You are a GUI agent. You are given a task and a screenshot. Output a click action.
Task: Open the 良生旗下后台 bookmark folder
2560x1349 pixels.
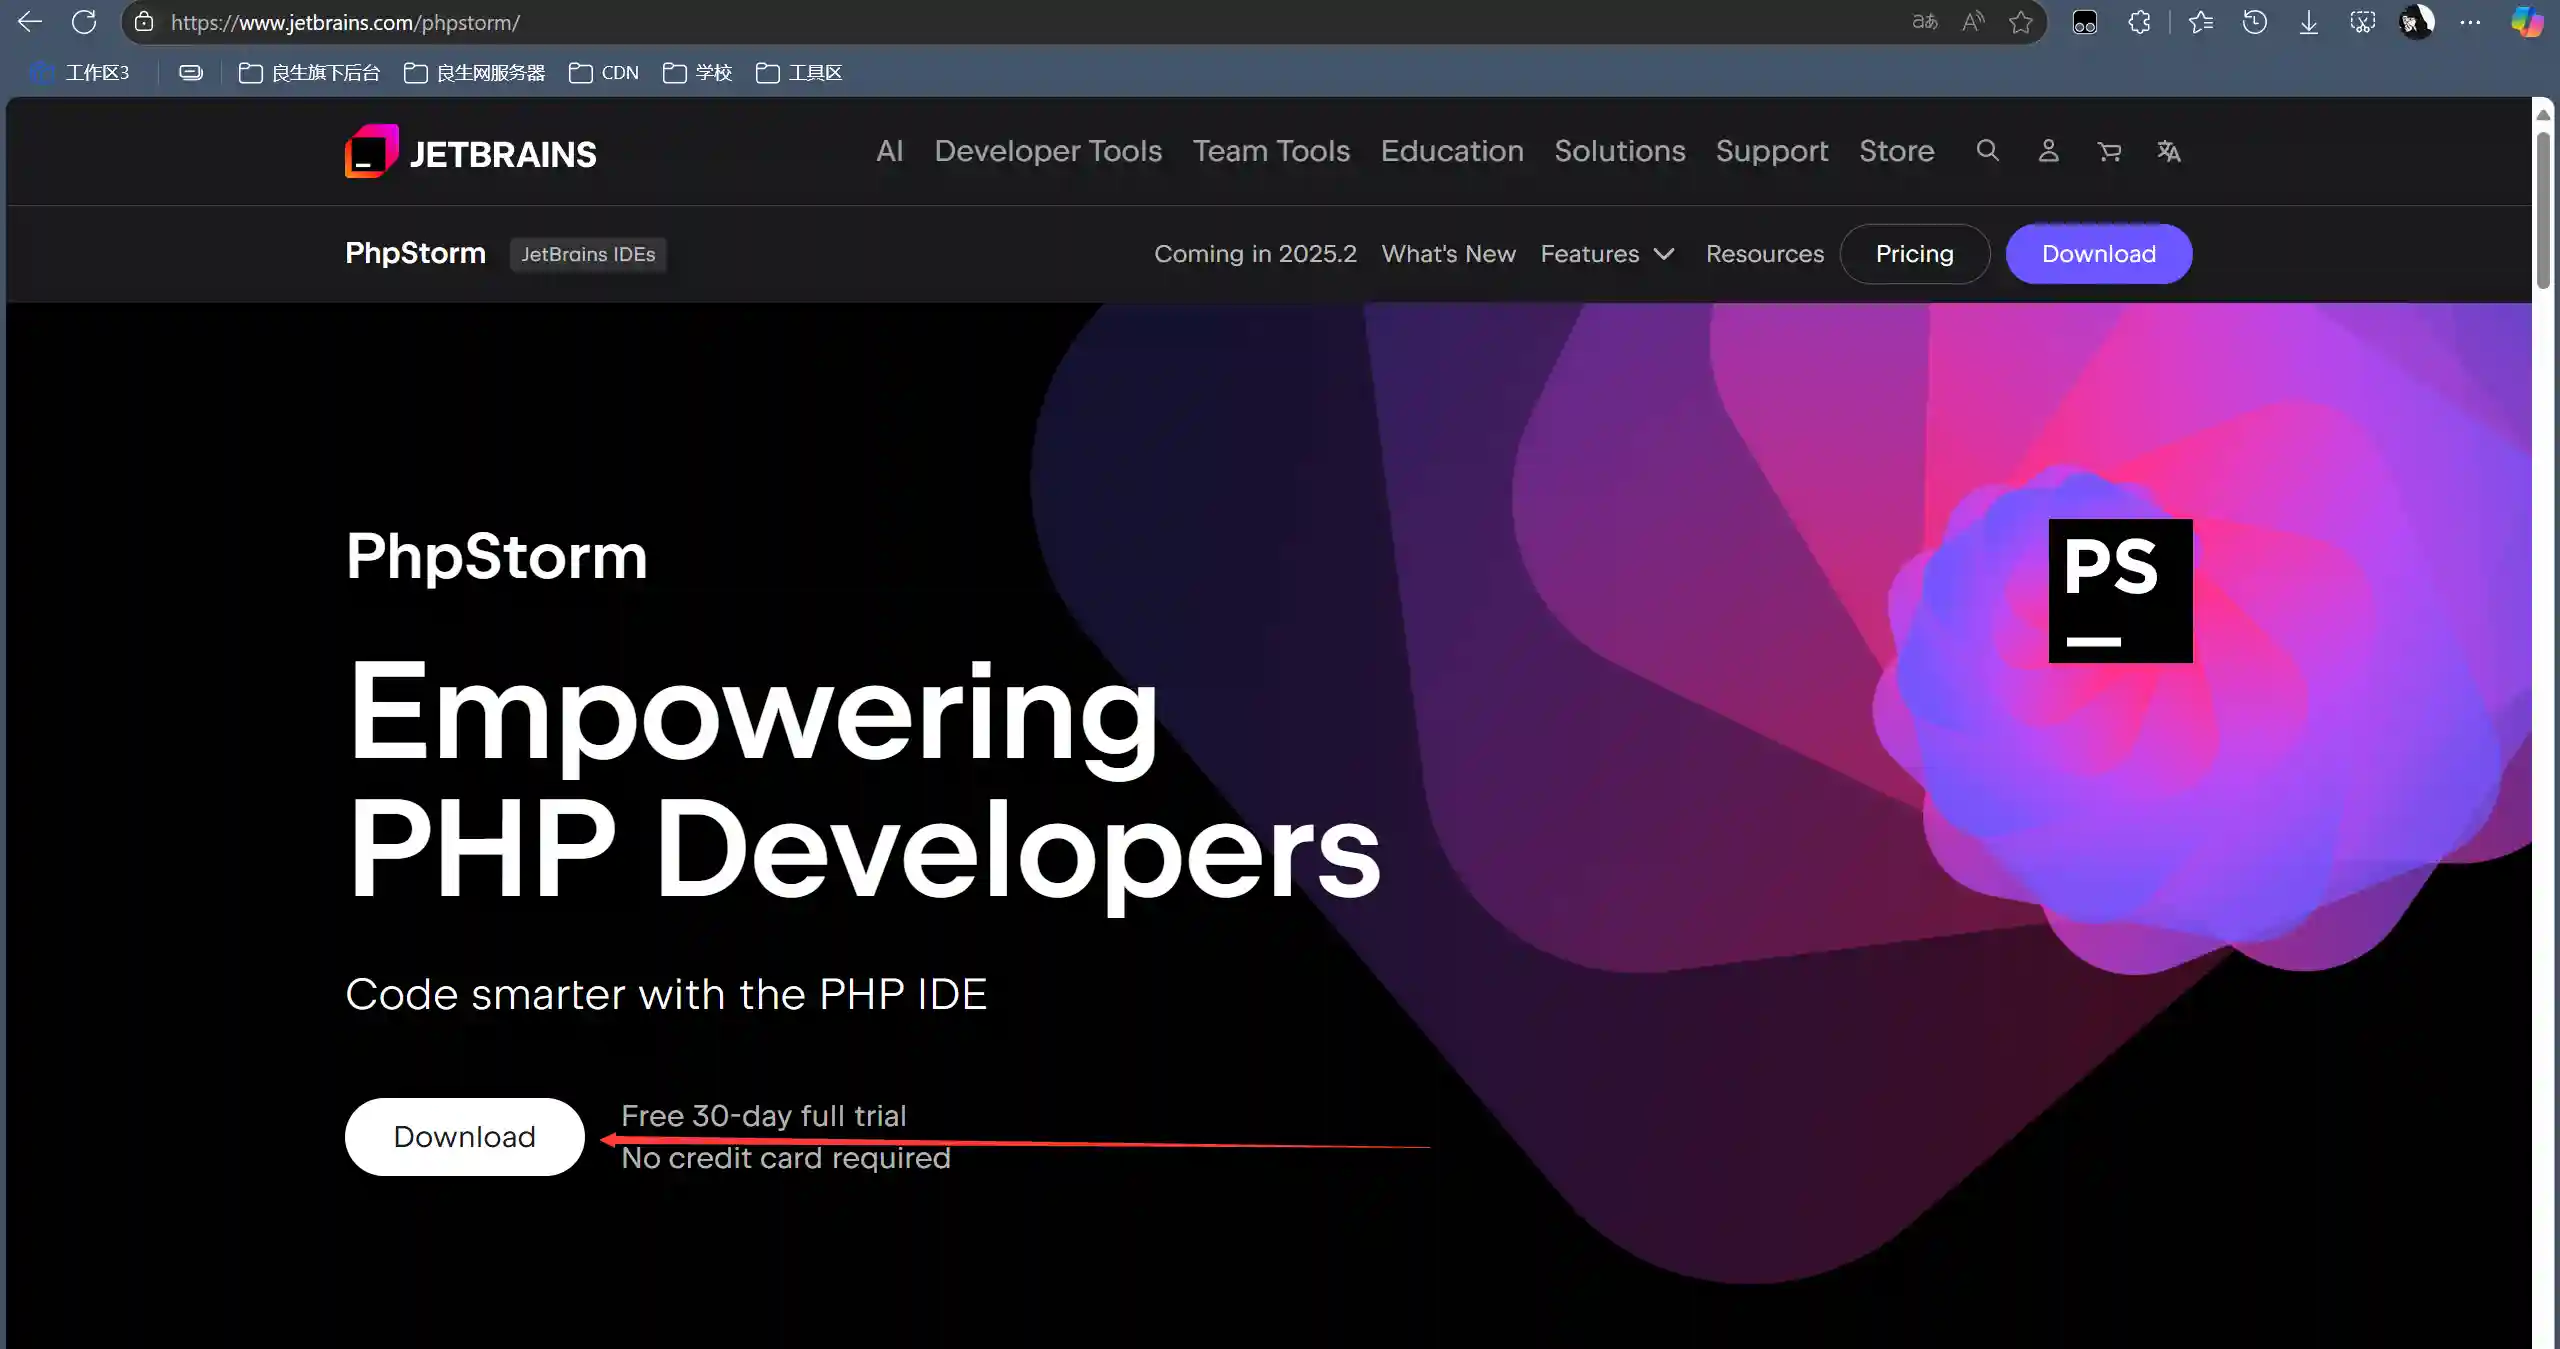(x=310, y=72)
